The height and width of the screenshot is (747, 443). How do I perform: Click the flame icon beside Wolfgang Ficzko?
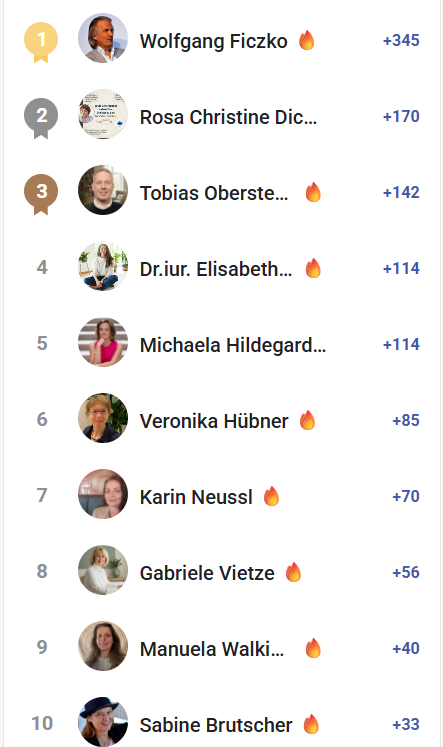pyautogui.click(x=307, y=40)
